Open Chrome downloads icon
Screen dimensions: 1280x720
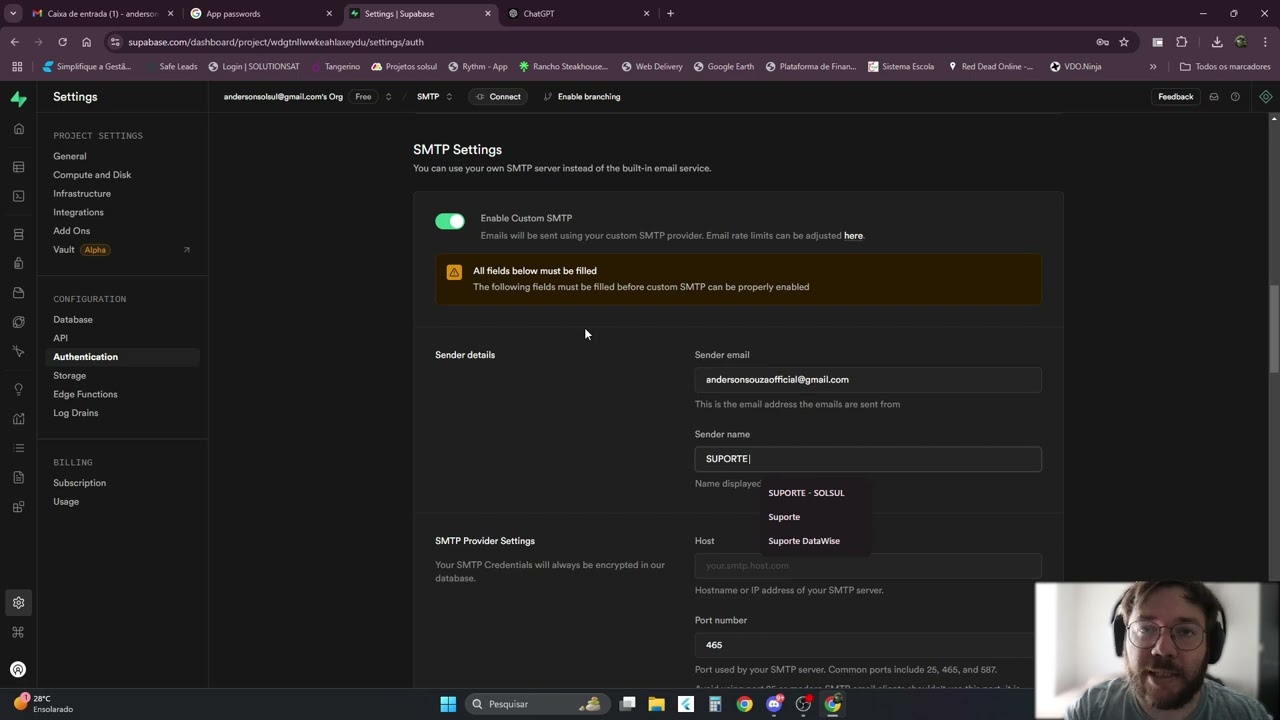pyautogui.click(x=1217, y=42)
